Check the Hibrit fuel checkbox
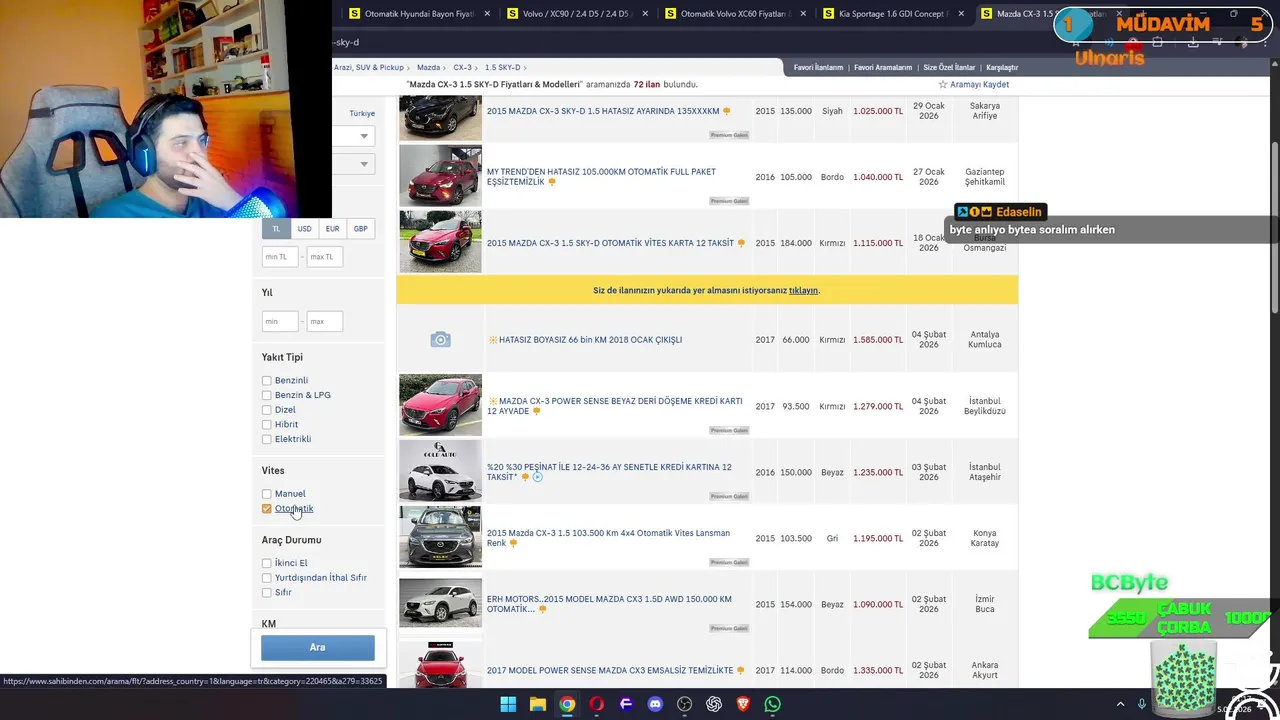1280x720 pixels. pyautogui.click(x=267, y=424)
